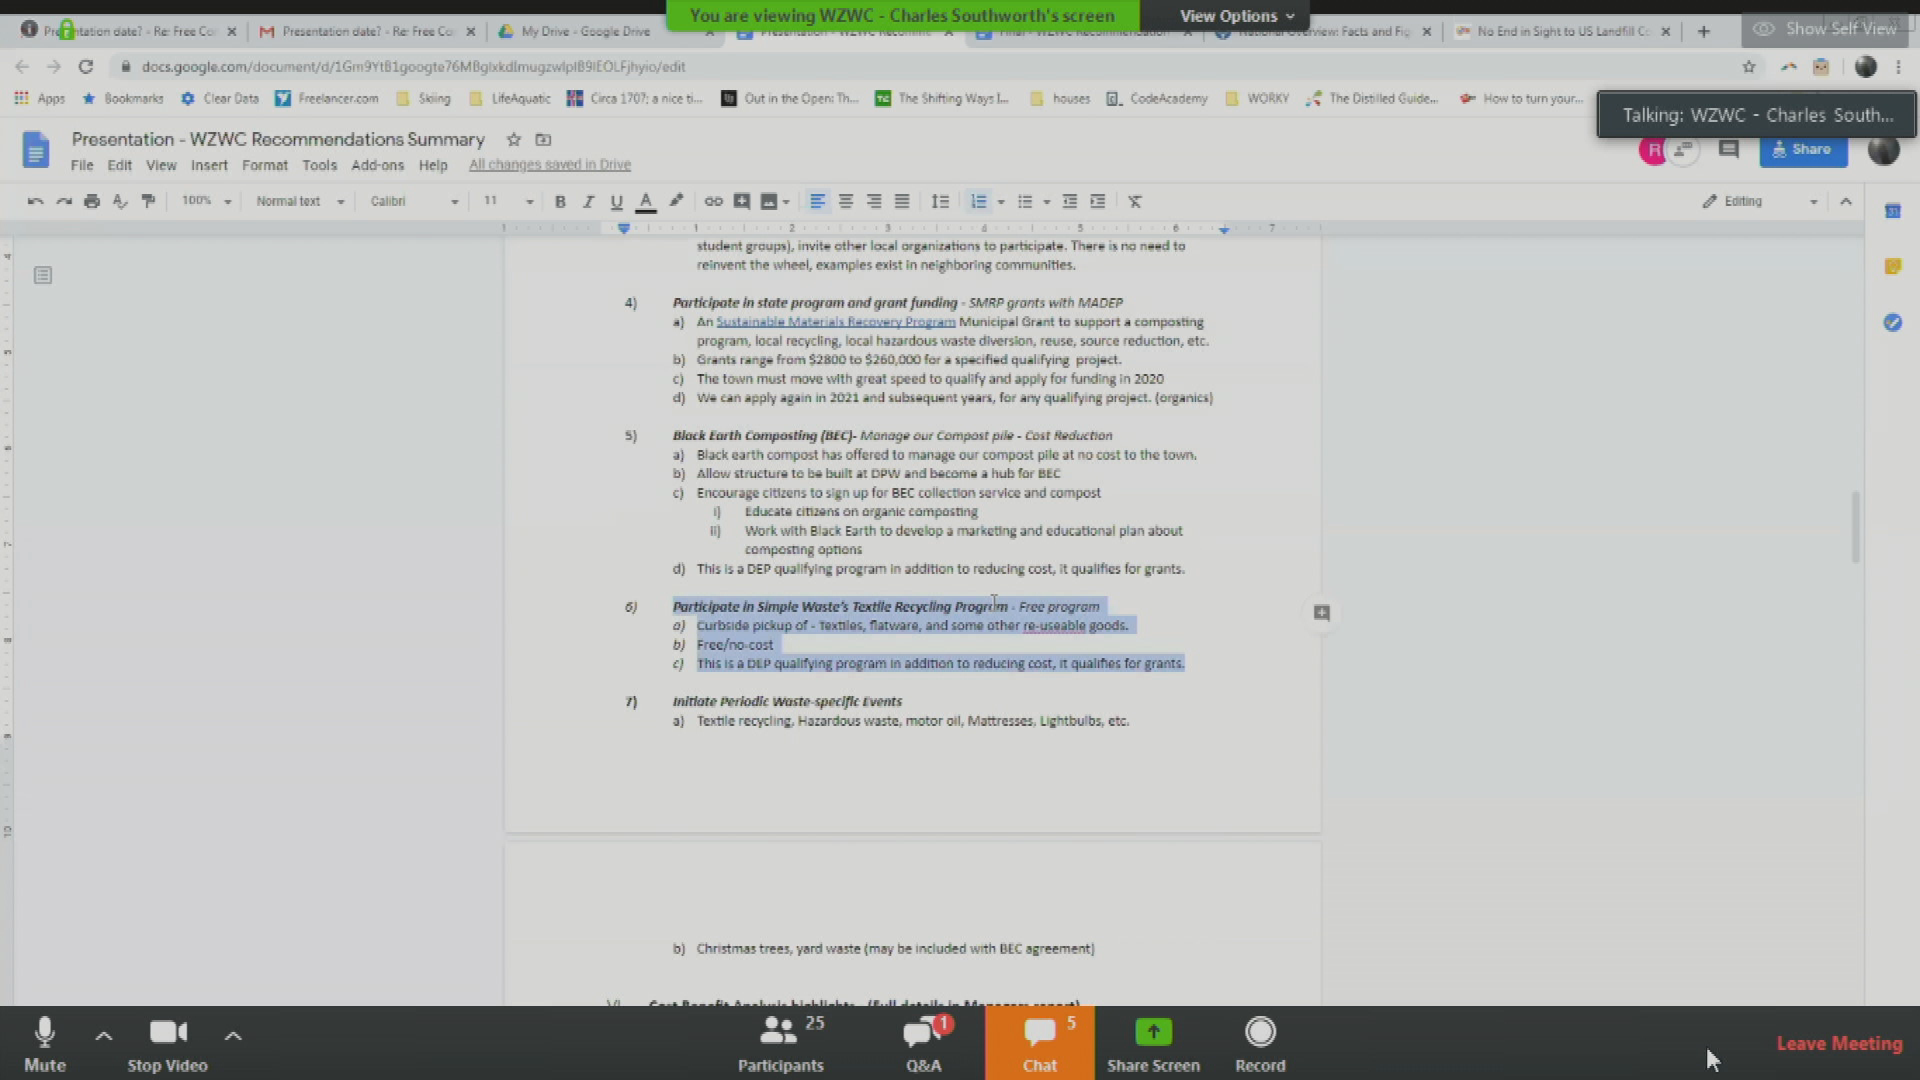
Task: Open the highlight color tool
Action: click(677, 201)
